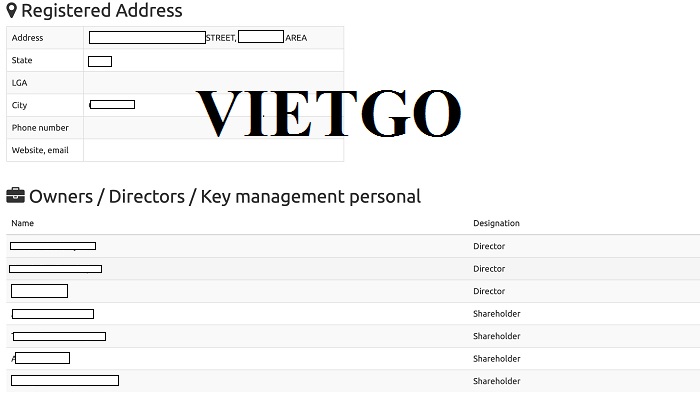Image resolution: width=700 pixels, height=406 pixels.
Task: Click the empty Phone number value cell
Action: 213,128
